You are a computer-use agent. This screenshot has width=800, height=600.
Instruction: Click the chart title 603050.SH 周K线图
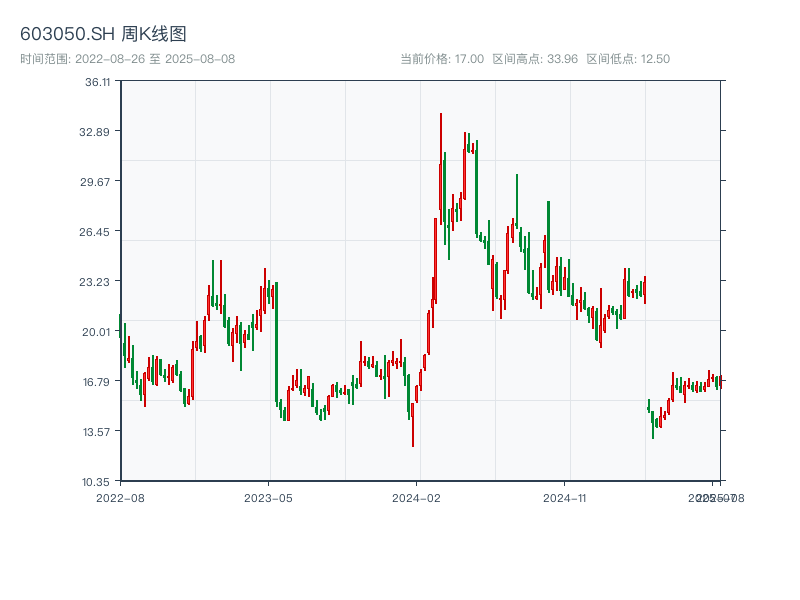coord(103,34)
